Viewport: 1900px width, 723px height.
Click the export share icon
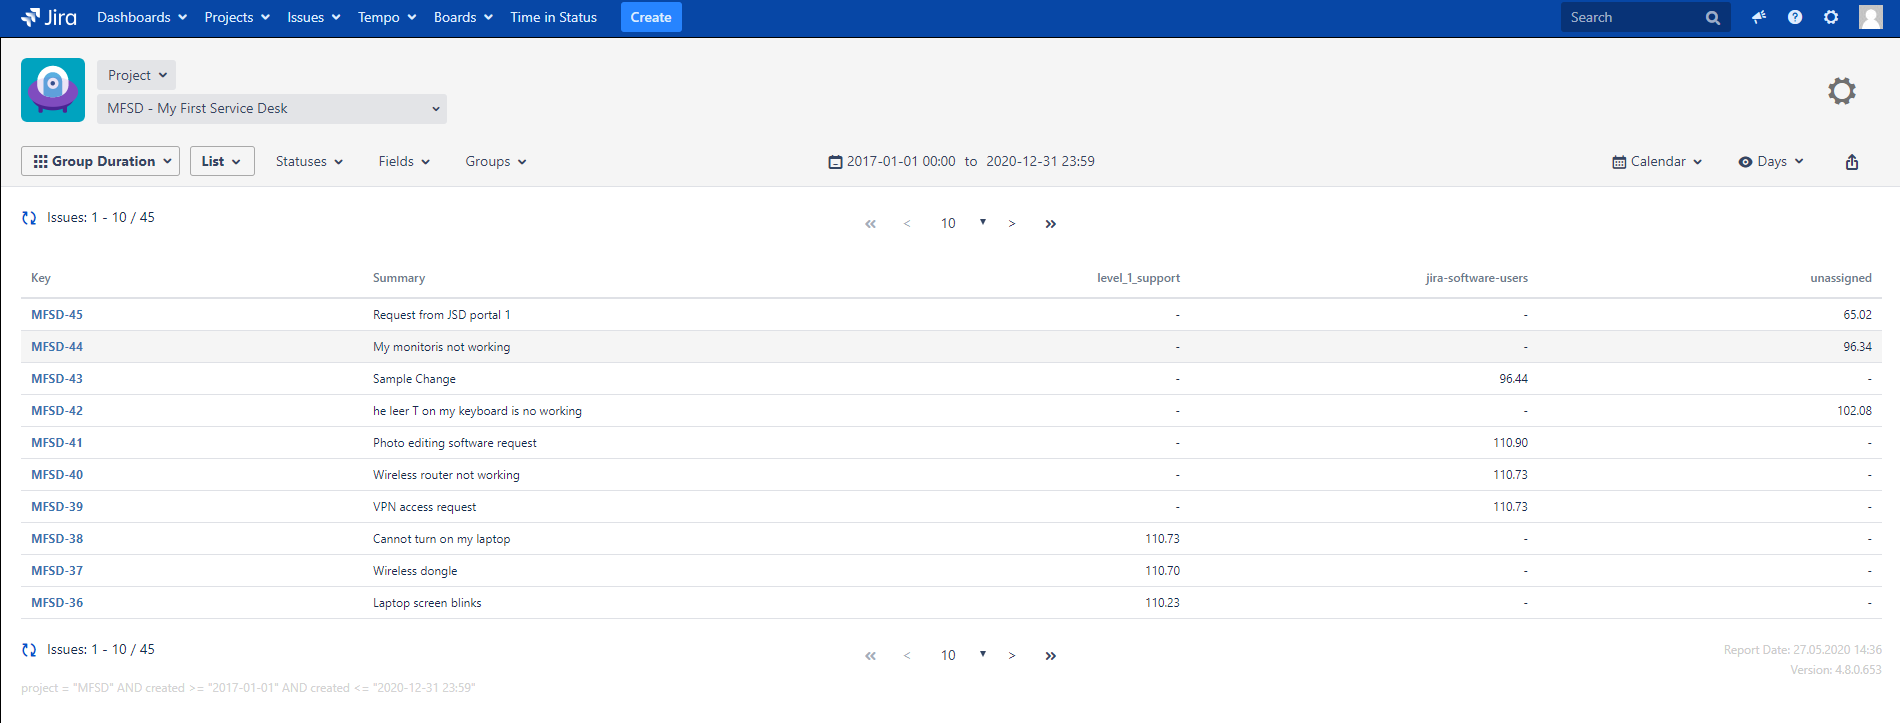click(1852, 162)
